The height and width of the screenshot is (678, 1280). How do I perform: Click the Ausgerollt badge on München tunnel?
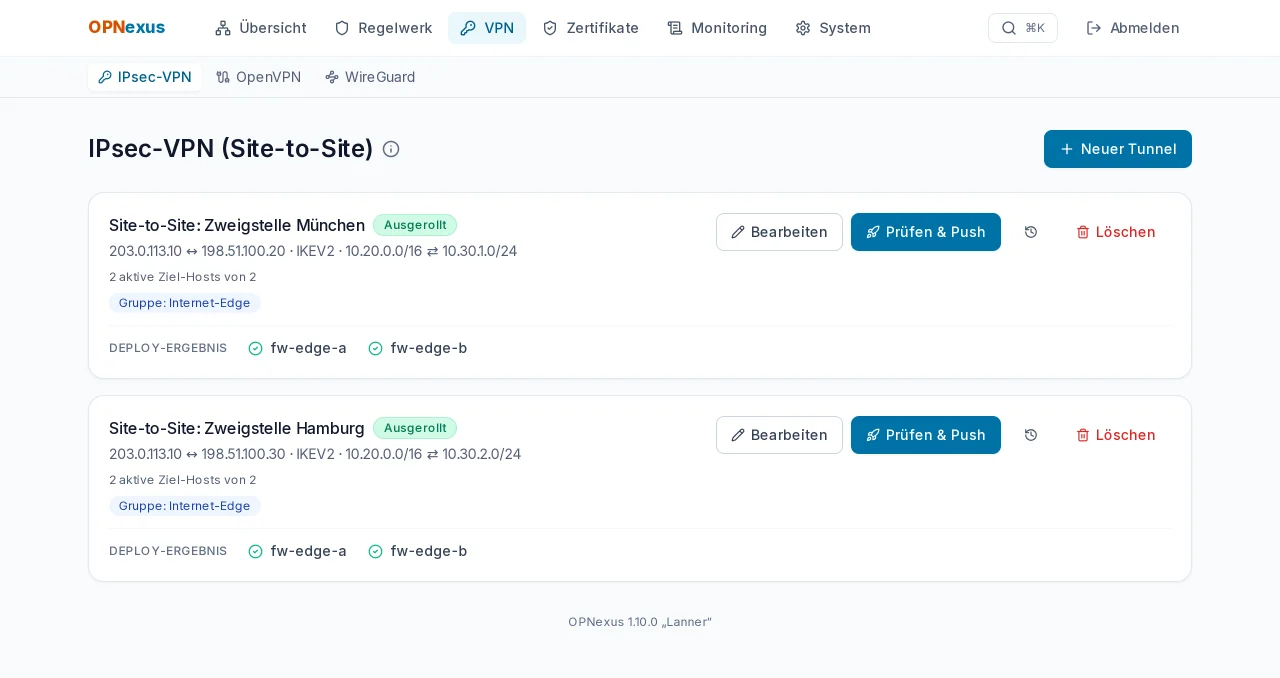415,225
